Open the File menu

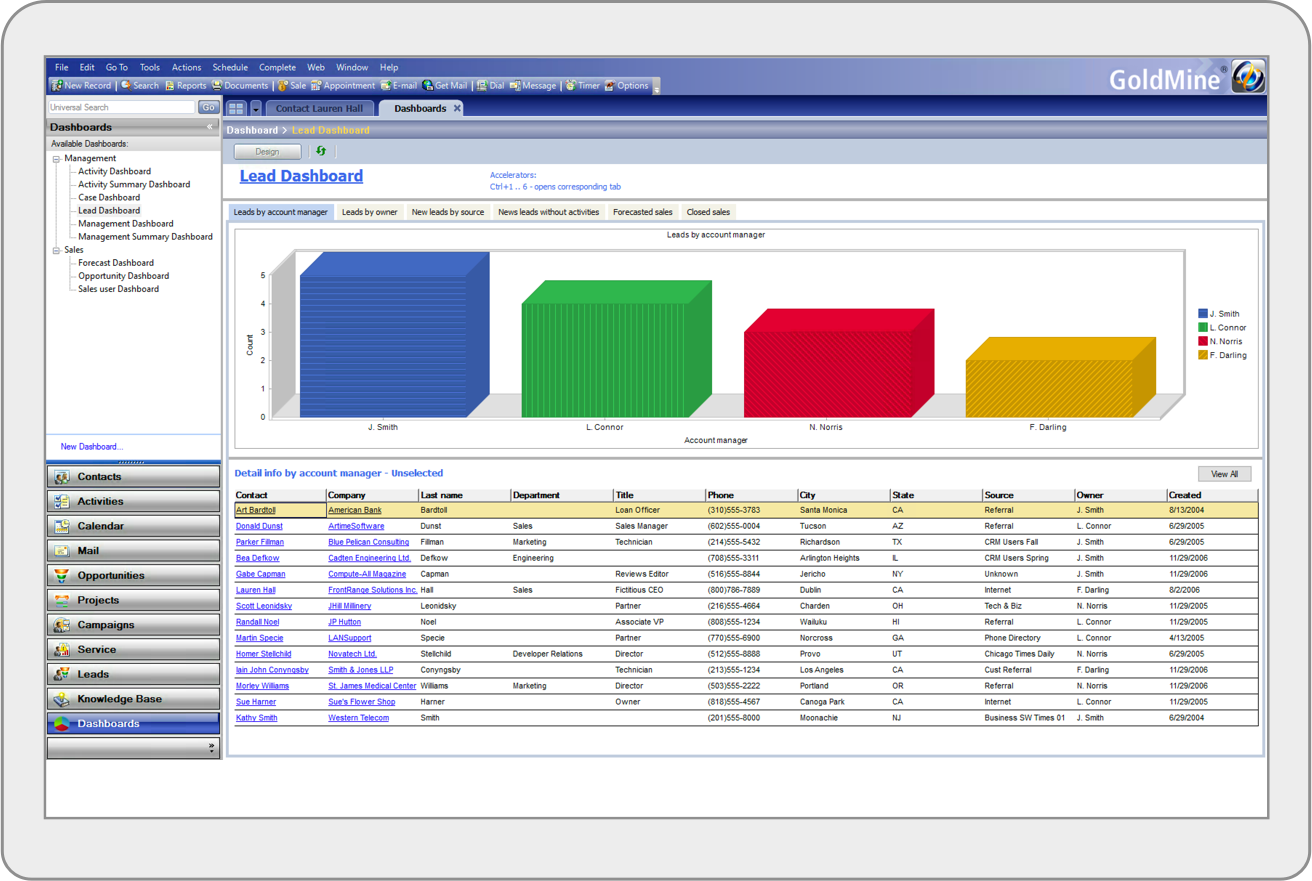pyautogui.click(x=61, y=68)
